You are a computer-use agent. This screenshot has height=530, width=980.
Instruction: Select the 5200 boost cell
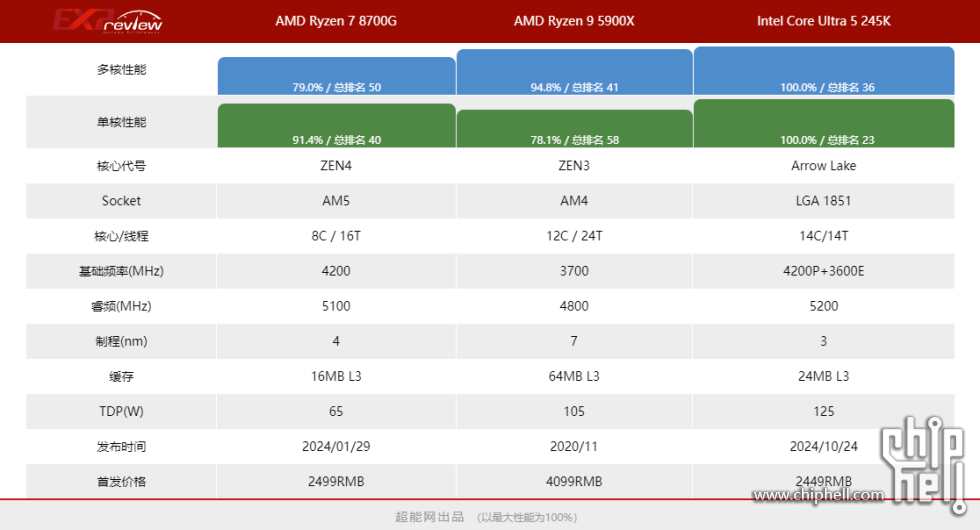[x=824, y=306]
